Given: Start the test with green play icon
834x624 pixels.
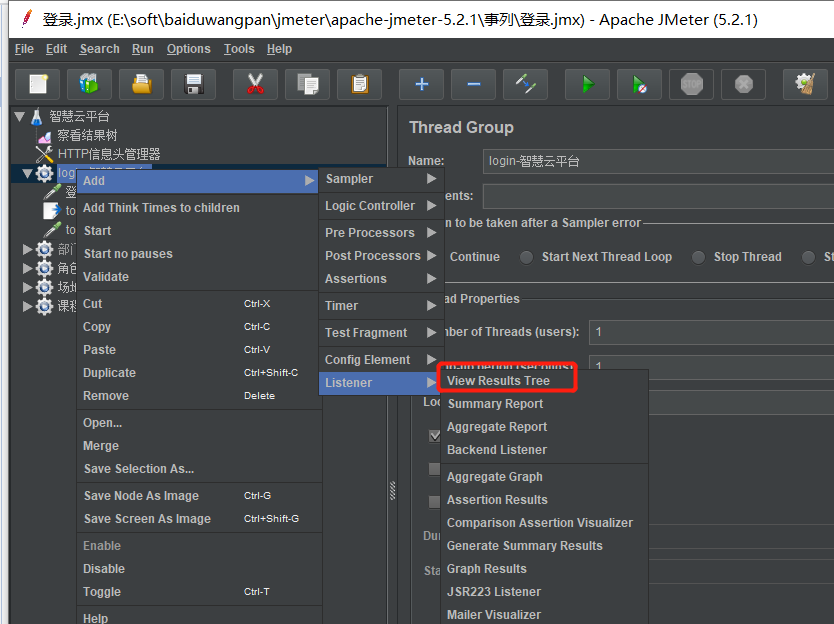Looking at the screenshot, I should pos(587,84).
